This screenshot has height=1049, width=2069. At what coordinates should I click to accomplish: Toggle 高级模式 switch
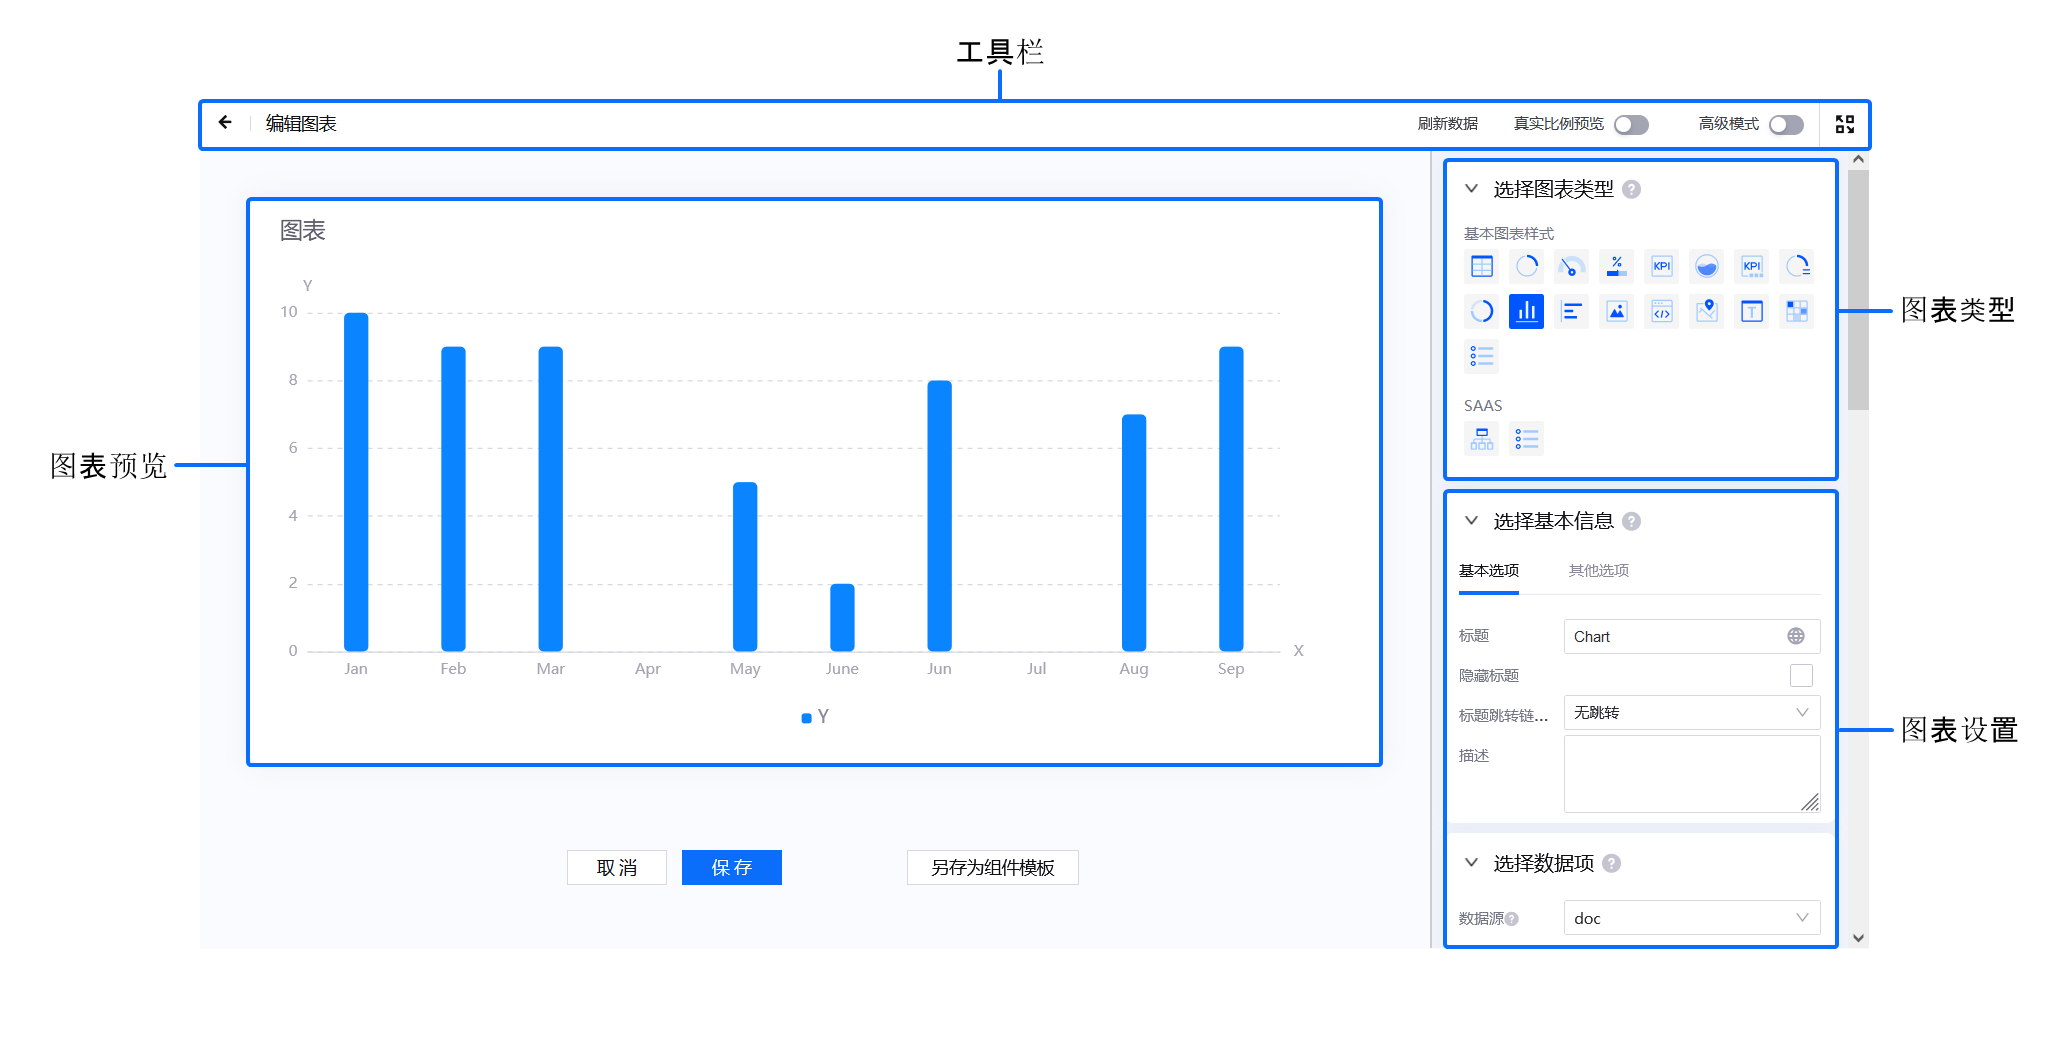[x=1786, y=124]
